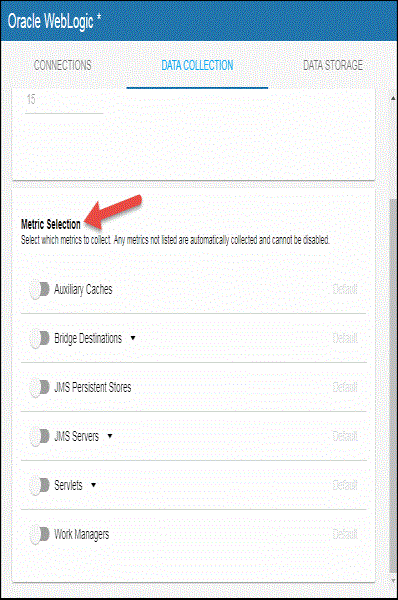The height and width of the screenshot is (600, 398).
Task: Toggle the JMS Persistent Stores switch
Action: click(x=39, y=388)
